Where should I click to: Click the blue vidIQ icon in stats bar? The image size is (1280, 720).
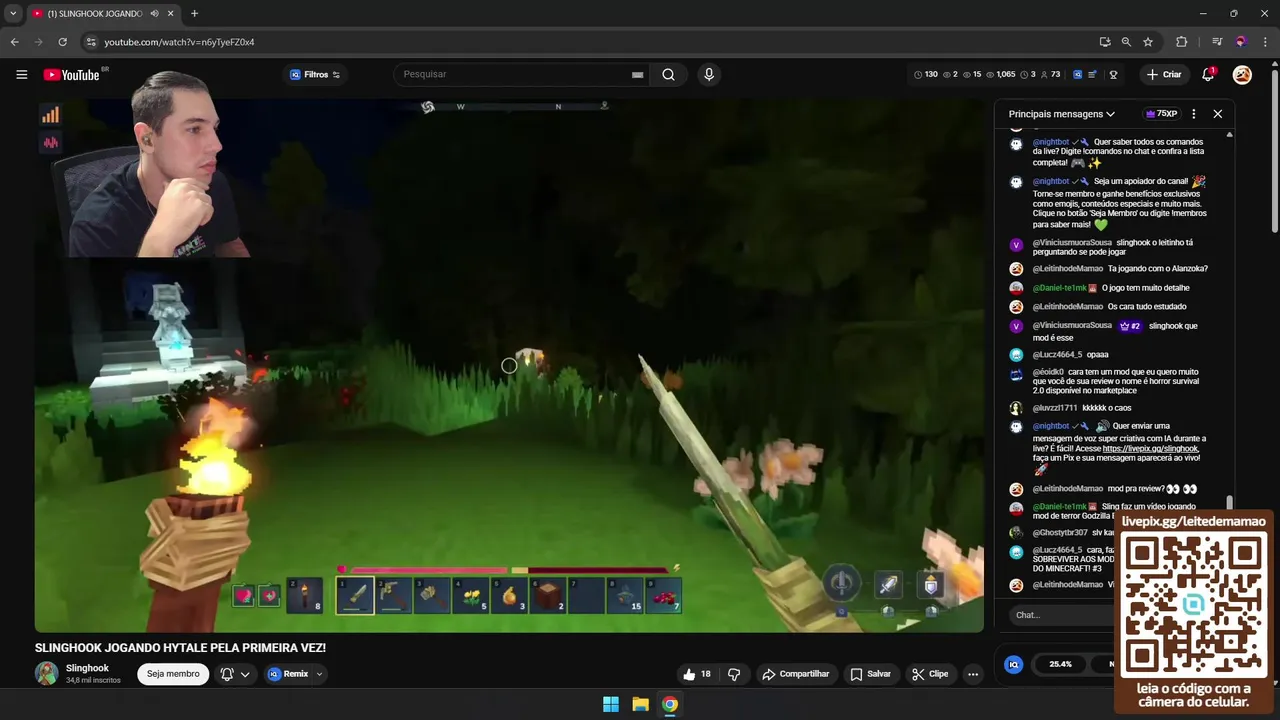(x=1077, y=75)
